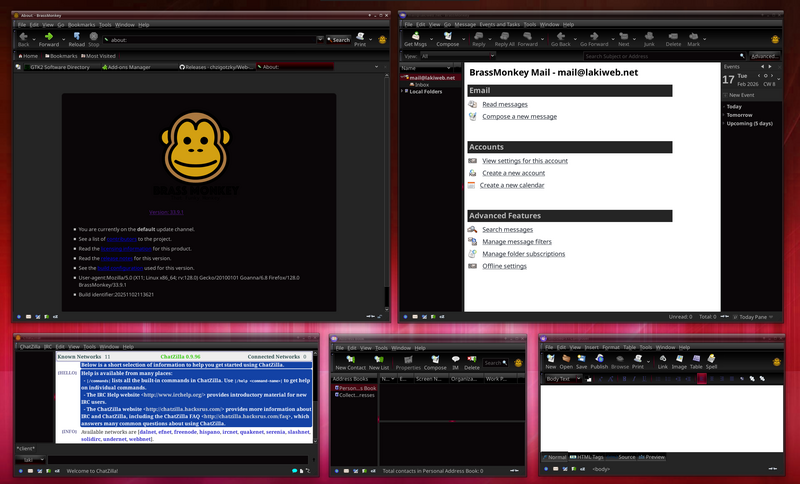
Task: Open the Bookmarks menu in the browser
Action: [82, 24]
